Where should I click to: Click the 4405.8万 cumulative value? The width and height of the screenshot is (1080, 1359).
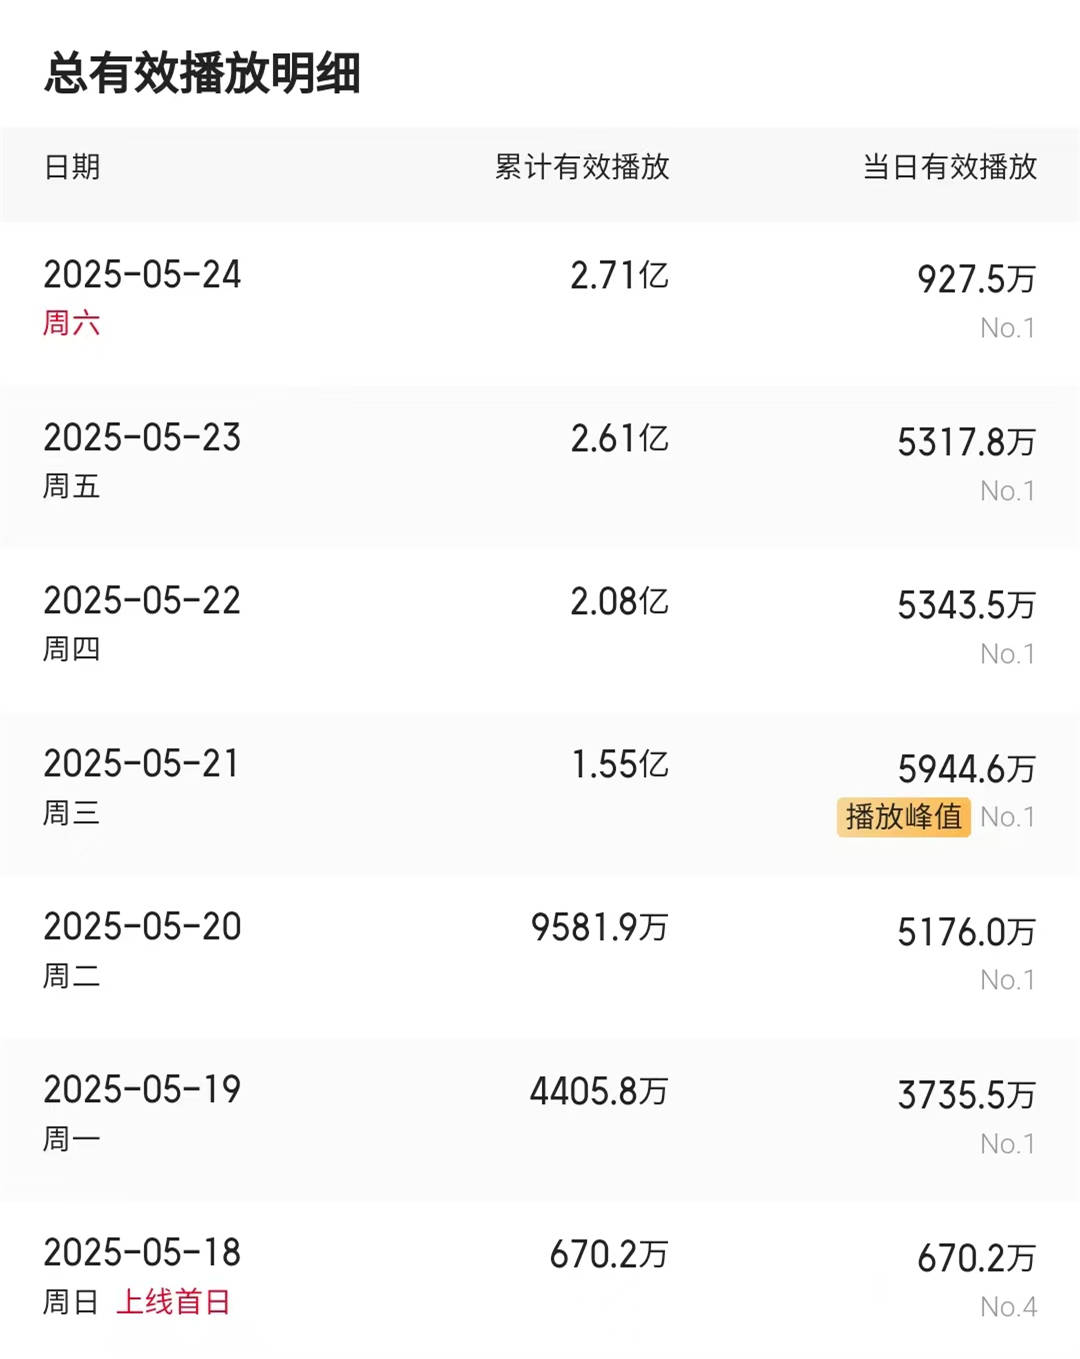pos(599,1091)
